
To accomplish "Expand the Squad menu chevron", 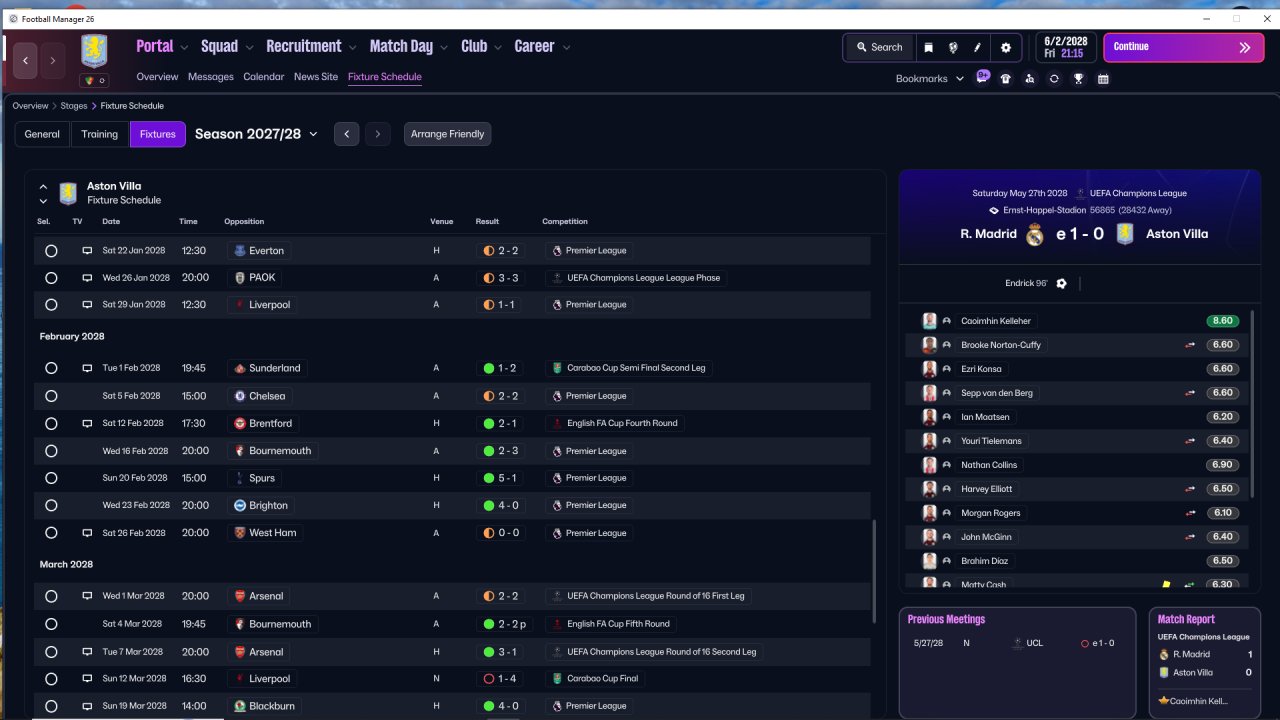I will 249,47.
